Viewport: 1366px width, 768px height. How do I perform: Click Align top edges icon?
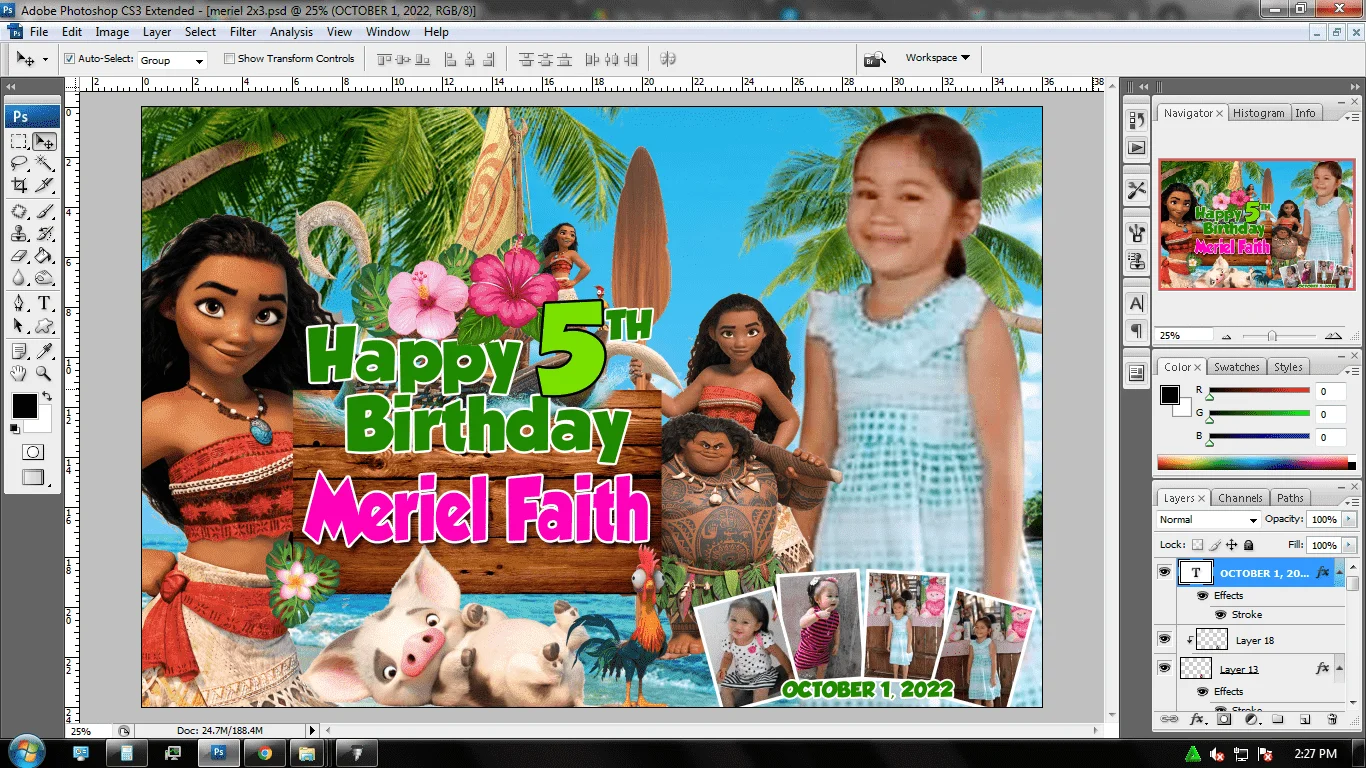[x=384, y=59]
